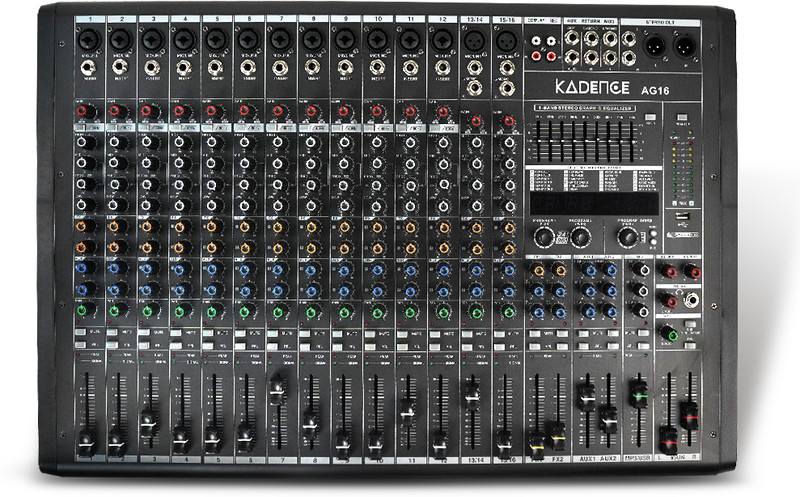
Task: Turn the green pan knob on channel 4
Action: point(181,311)
